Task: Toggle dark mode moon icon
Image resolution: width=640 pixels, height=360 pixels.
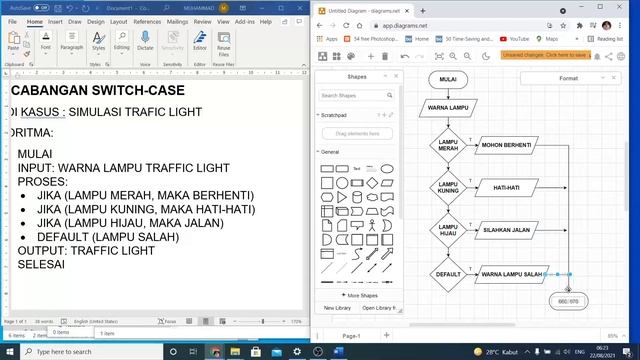Action: pos(486,56)
